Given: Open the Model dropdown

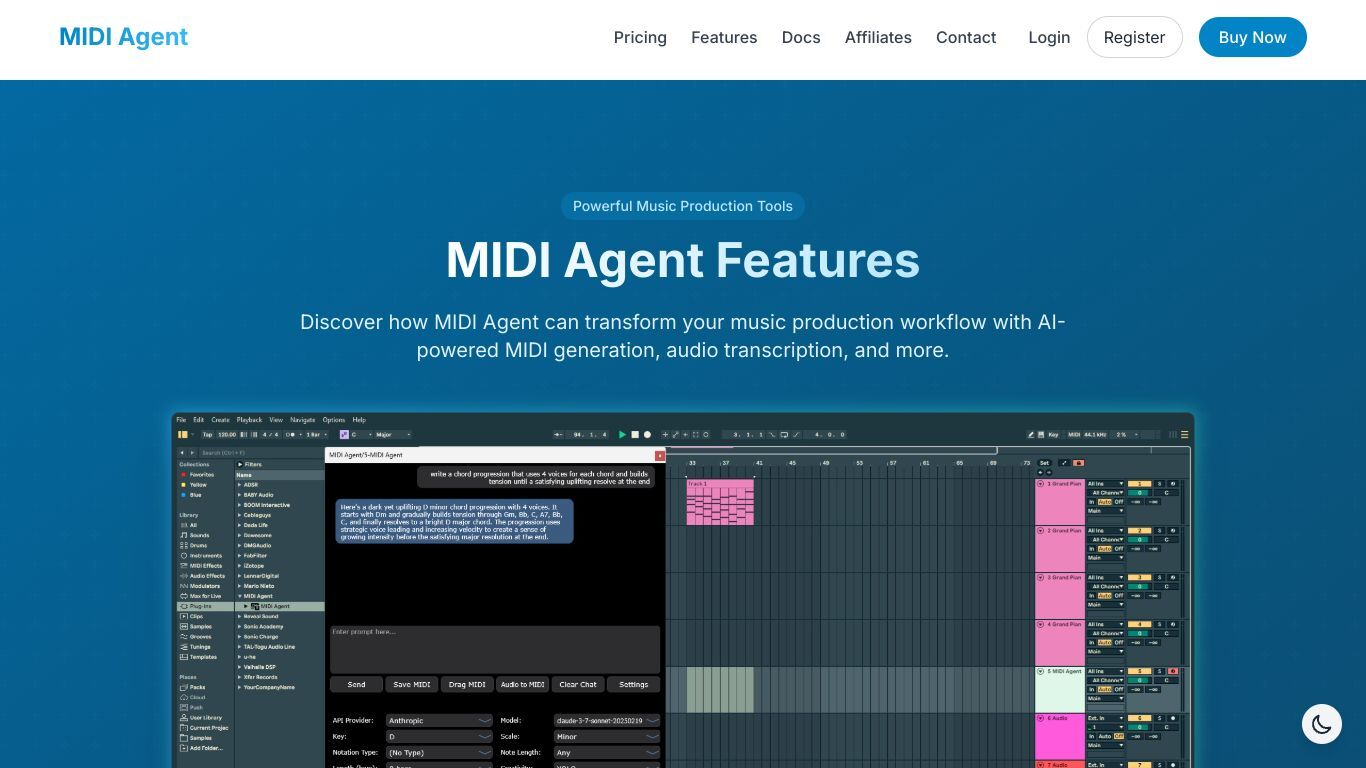Looking at the screenshot, I should tap(606, 721).
